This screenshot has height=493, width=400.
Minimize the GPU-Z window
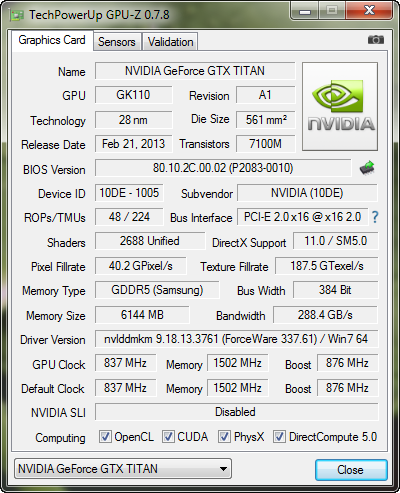click(x=305, y=11)
